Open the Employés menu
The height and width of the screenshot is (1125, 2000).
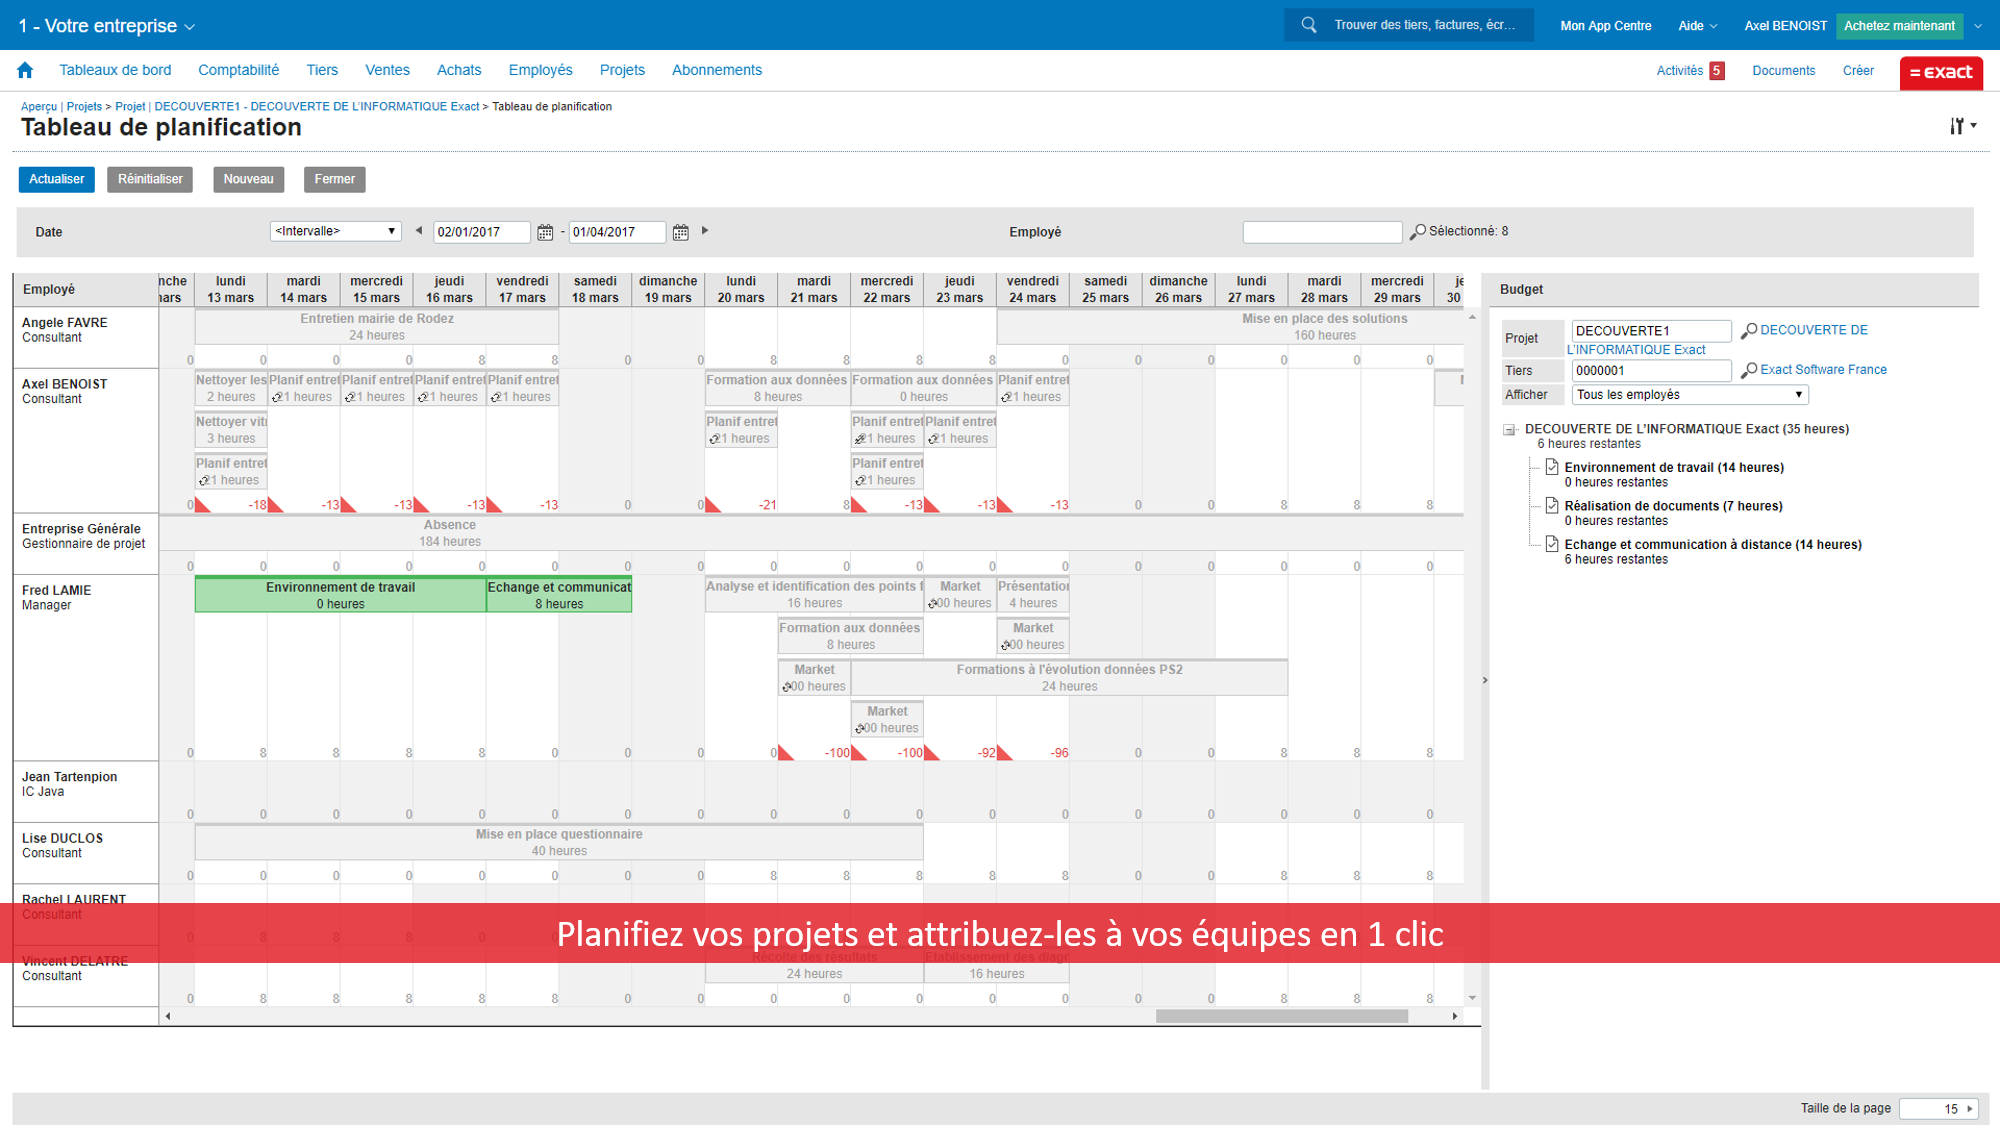[x=540, y=70]
